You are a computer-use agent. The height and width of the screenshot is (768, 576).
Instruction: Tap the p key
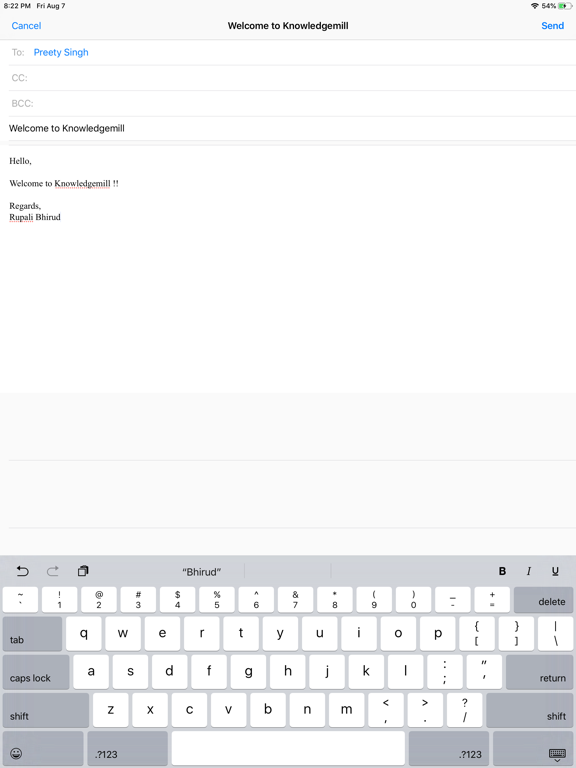[x=438, y=633]
